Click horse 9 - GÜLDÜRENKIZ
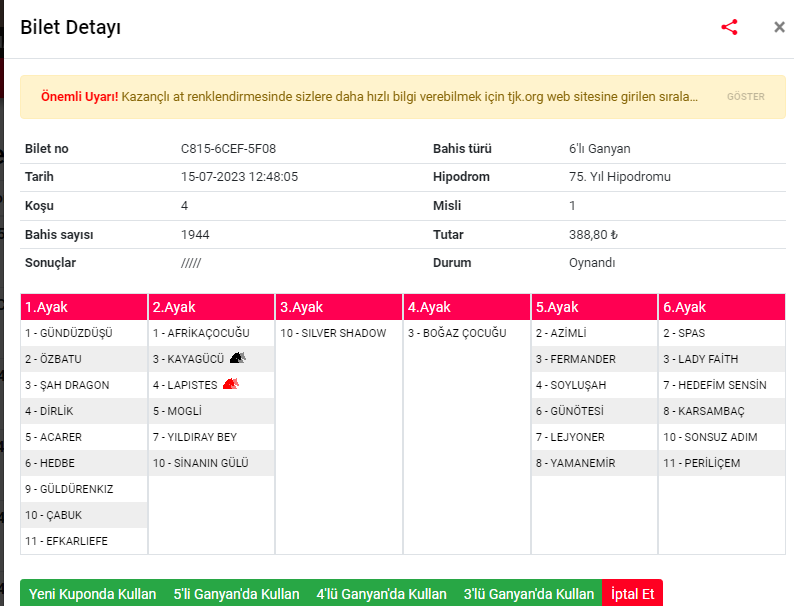Image resolution: width=794 pixels, height=606 pixels. [x=69, y=489]
